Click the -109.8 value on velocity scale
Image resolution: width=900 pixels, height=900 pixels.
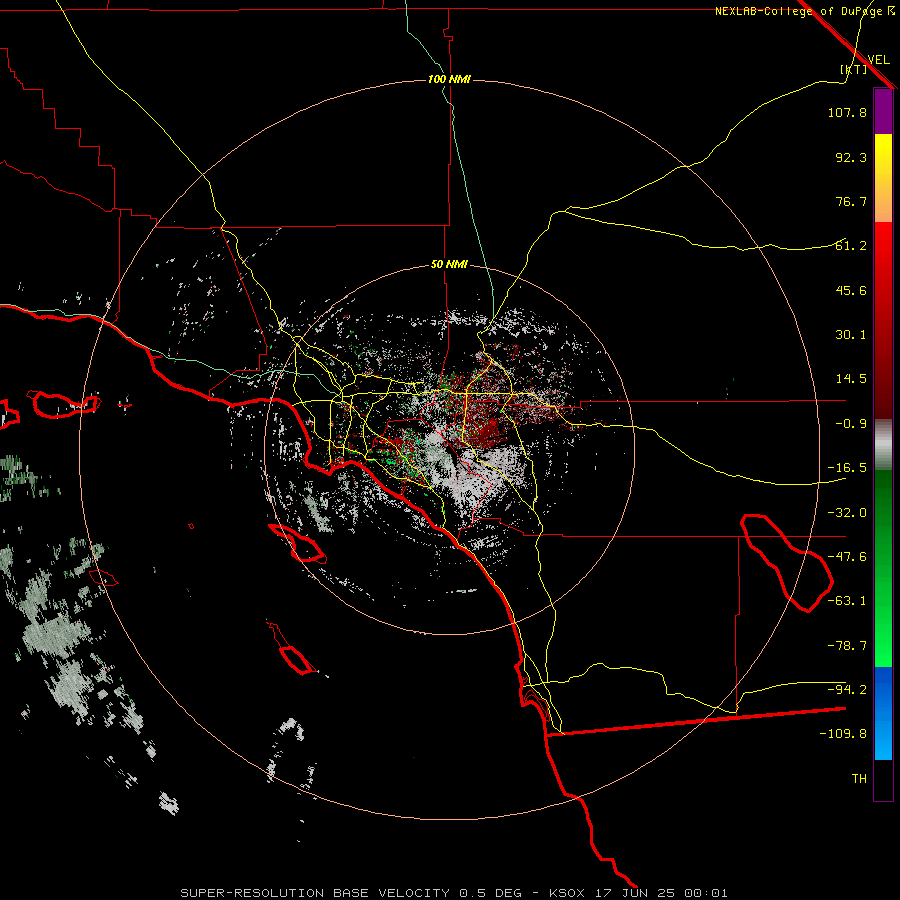(x=843, y=734)
